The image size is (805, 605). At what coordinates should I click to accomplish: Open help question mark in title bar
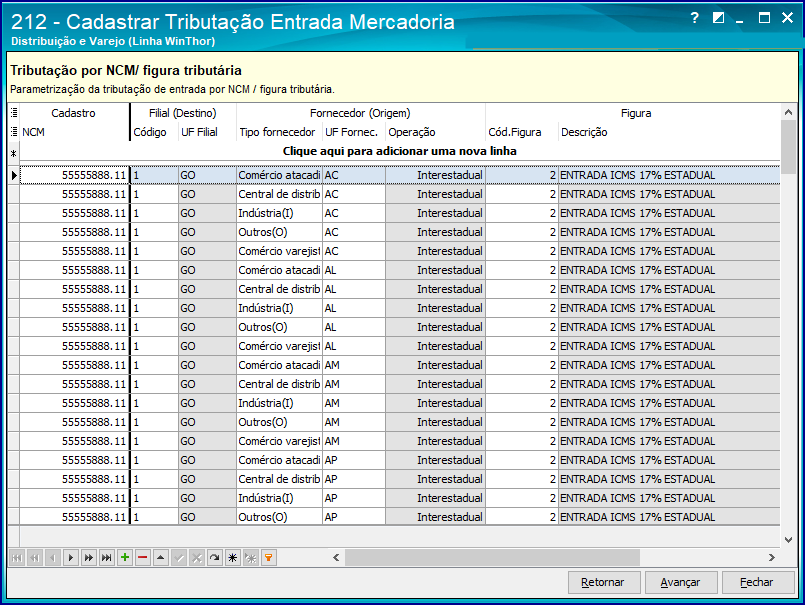click(695, 18)
